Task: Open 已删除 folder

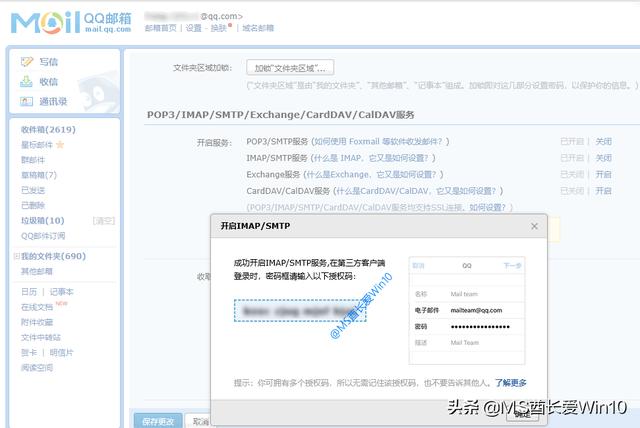Action: tap(33, 205)
